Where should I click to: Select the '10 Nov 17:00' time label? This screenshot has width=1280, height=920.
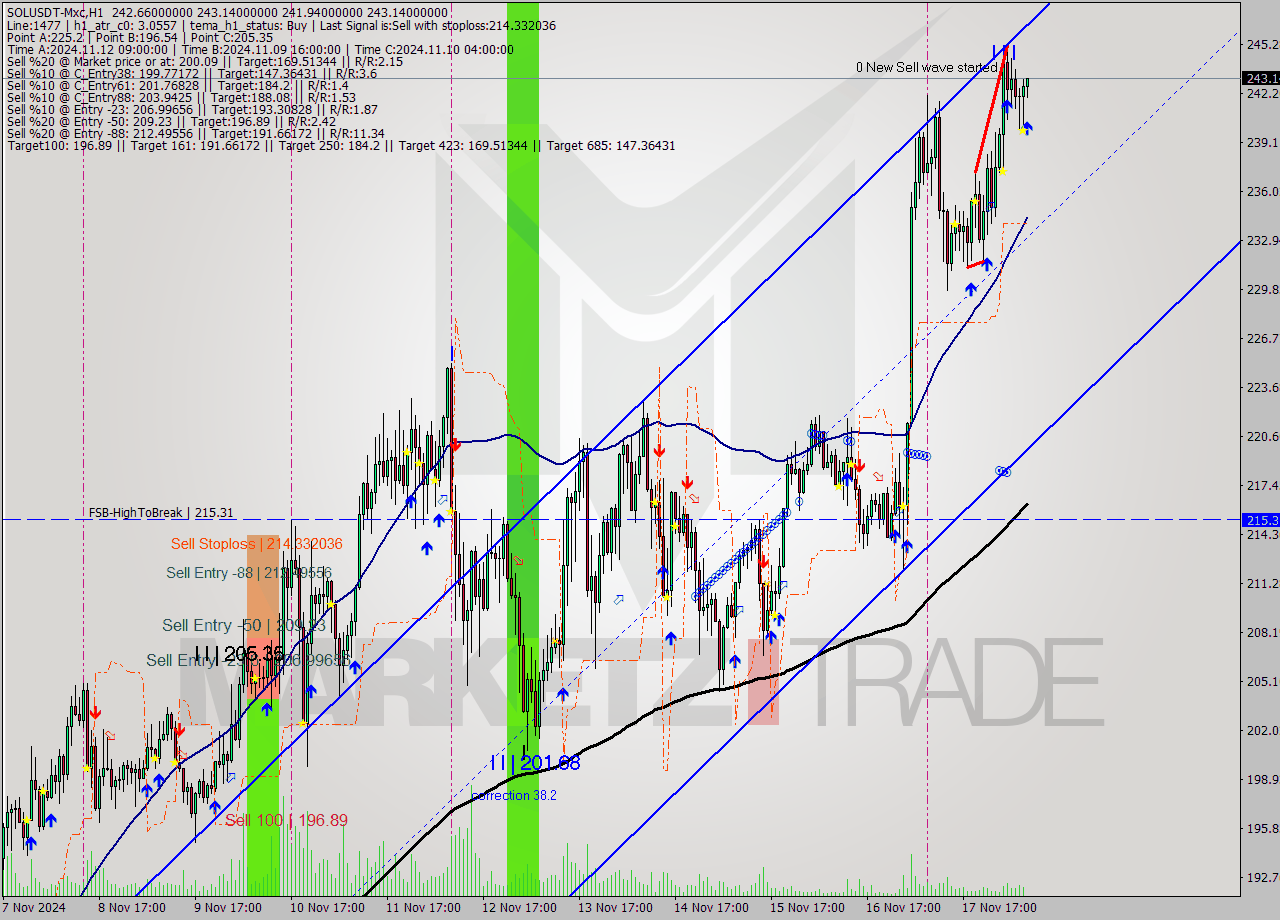click(x=327, y=908)
